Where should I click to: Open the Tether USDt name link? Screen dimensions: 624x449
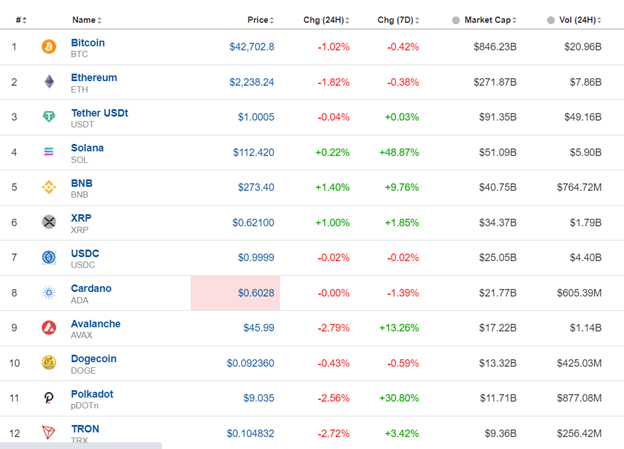click(99, 113)
